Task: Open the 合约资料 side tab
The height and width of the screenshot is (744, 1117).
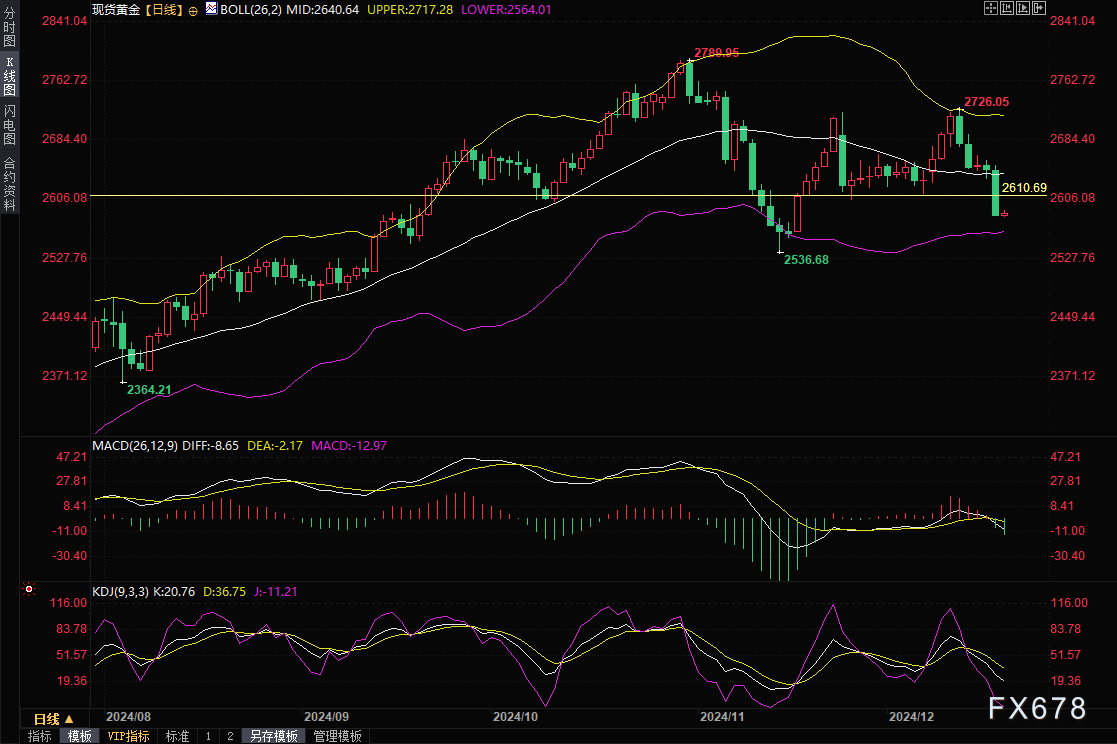Action: click(x=9, y=183)
